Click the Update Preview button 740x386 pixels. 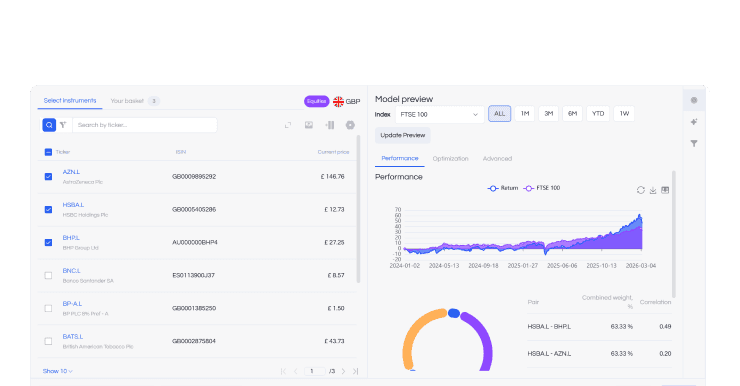(x=403, y=135)
